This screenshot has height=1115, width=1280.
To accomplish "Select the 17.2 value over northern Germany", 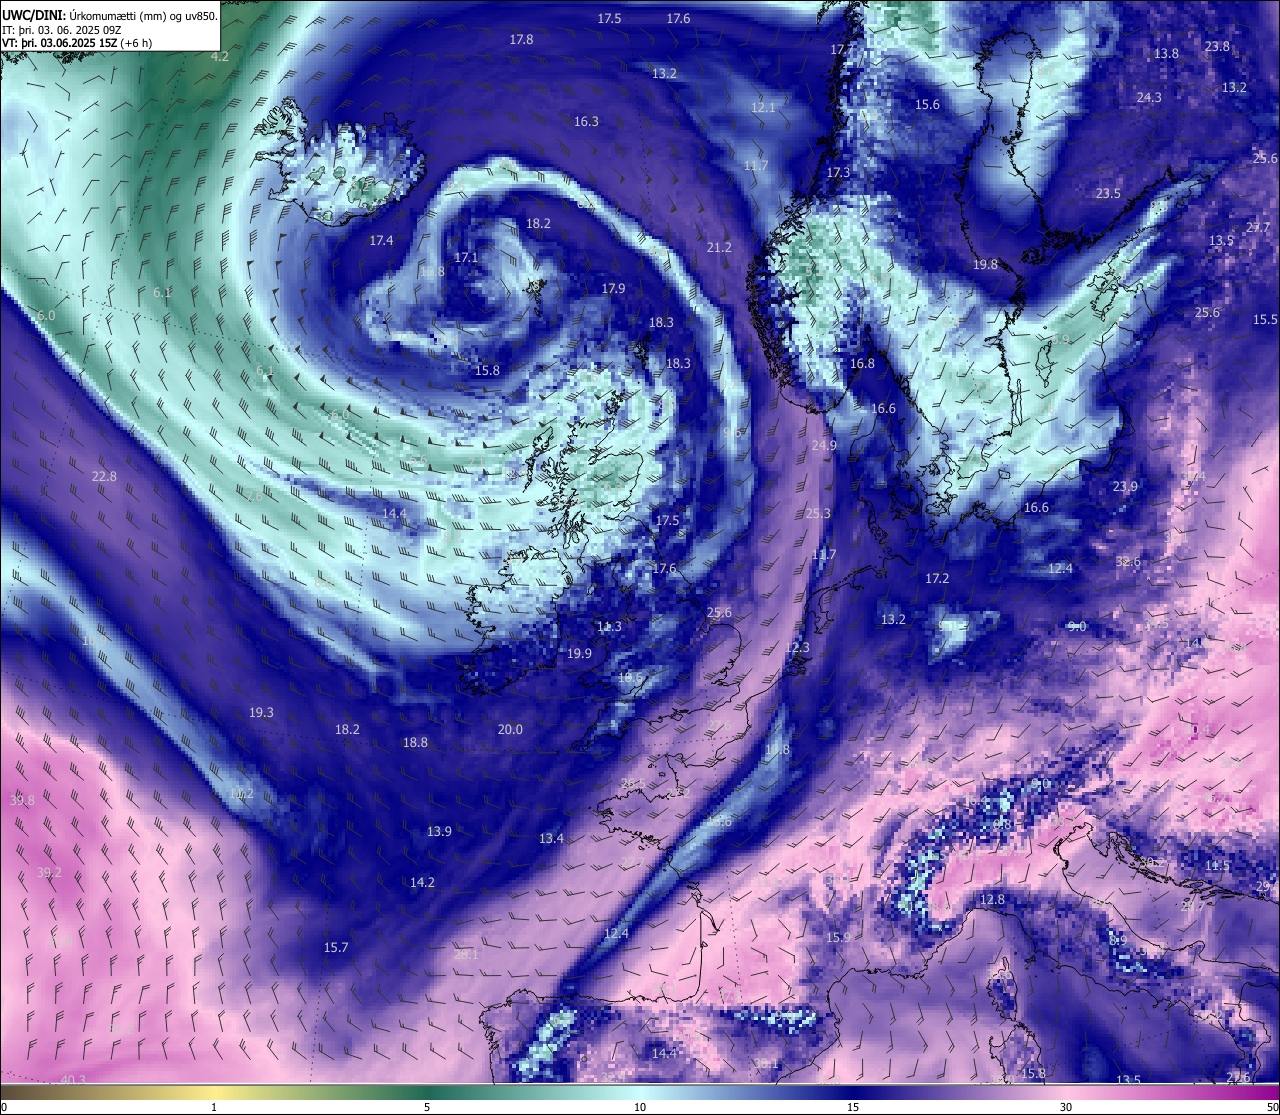I will (937, 579).
